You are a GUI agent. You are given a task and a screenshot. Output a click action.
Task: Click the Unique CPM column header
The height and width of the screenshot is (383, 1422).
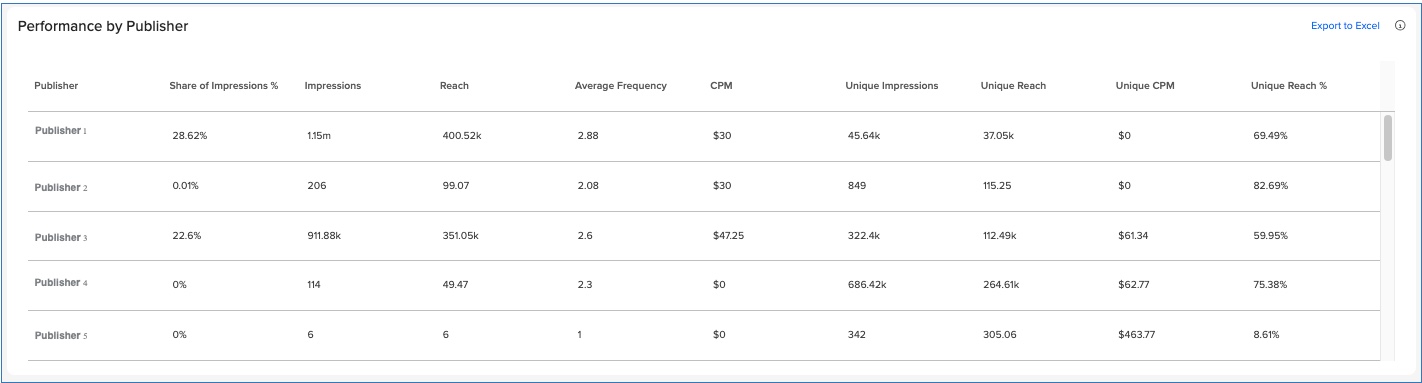(x=1145, y=86)
